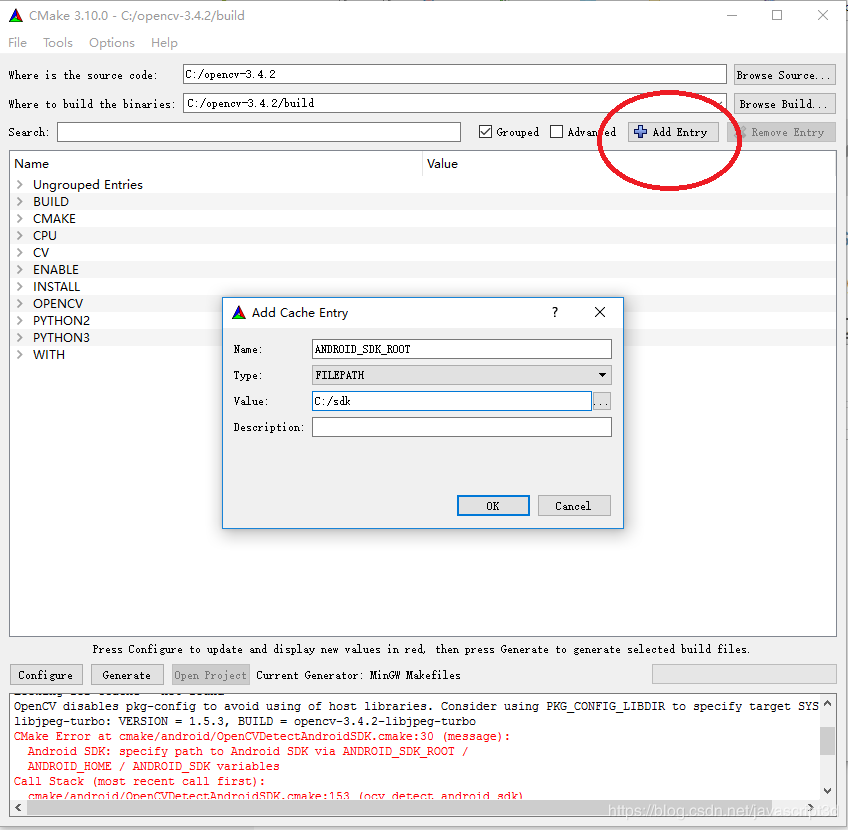Click the help question mark in dialog
The image size is (848, 830).
point(555,312)
